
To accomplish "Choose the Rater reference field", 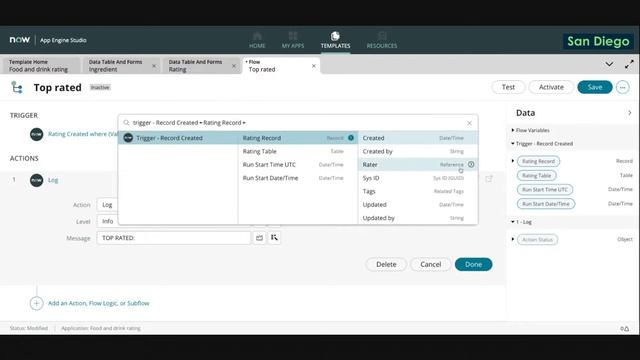I will [x=418, y=164].
